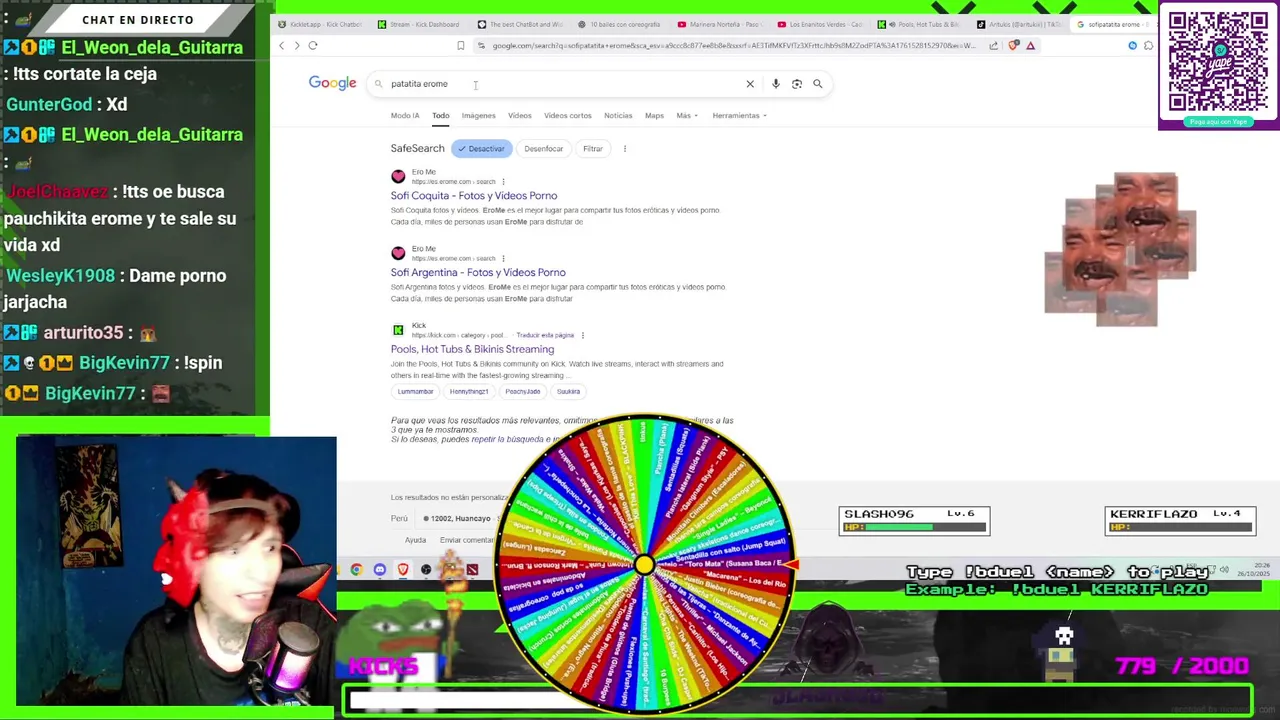Image resolution: width=1280 pixels, height=720 pixels.
Task: Select the Todo results tab
Action: coord(440,116)
